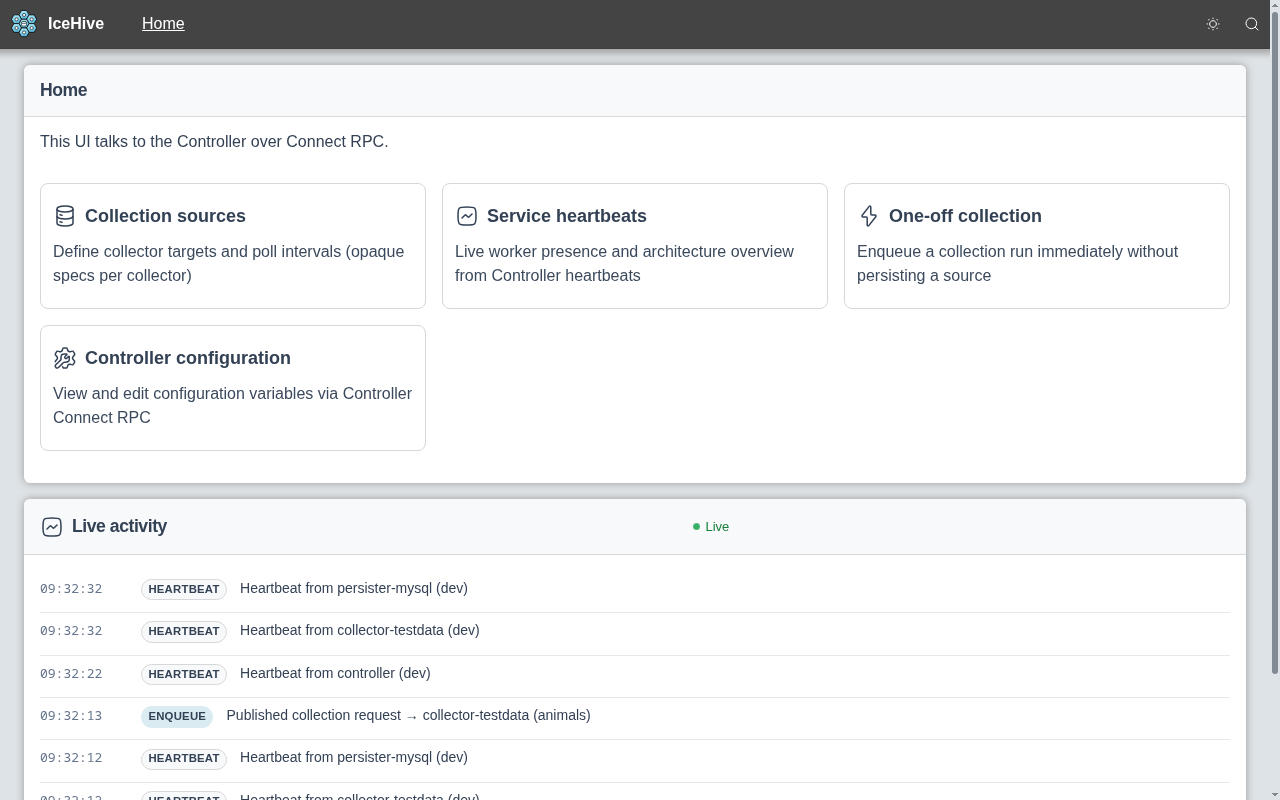Viewport: 1280px width, 800px height.
Task: Click the Controller configuration gear icon
Action: pyautogui.click(x=65, y=358)
